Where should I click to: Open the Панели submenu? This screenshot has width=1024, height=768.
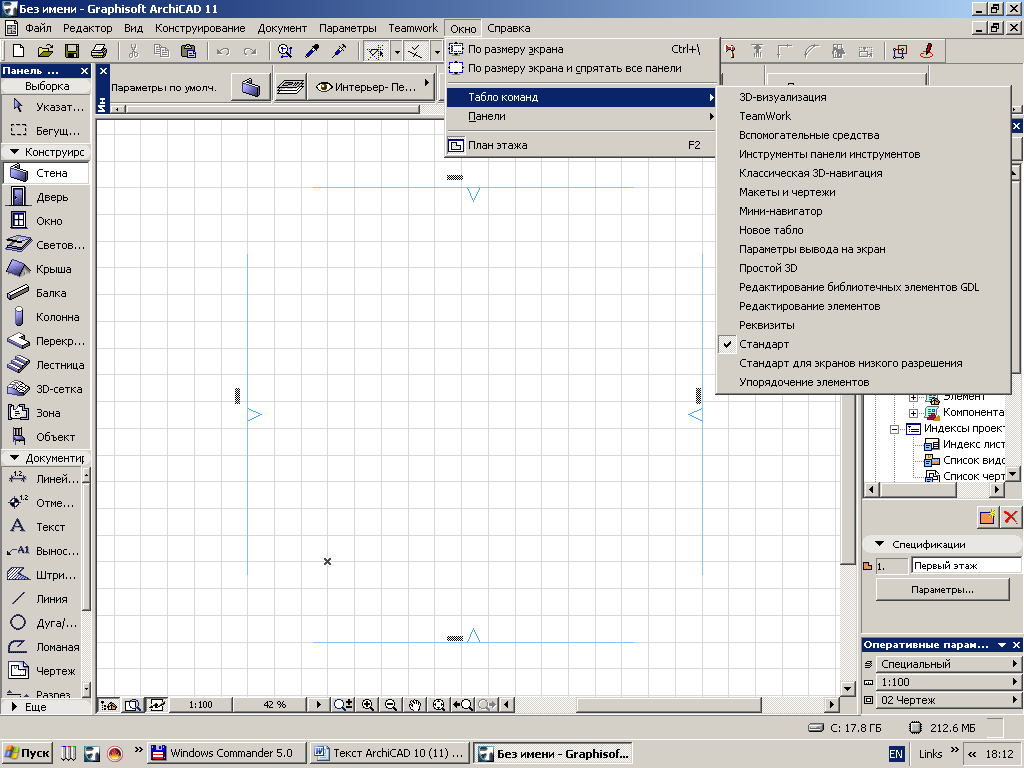582,116
